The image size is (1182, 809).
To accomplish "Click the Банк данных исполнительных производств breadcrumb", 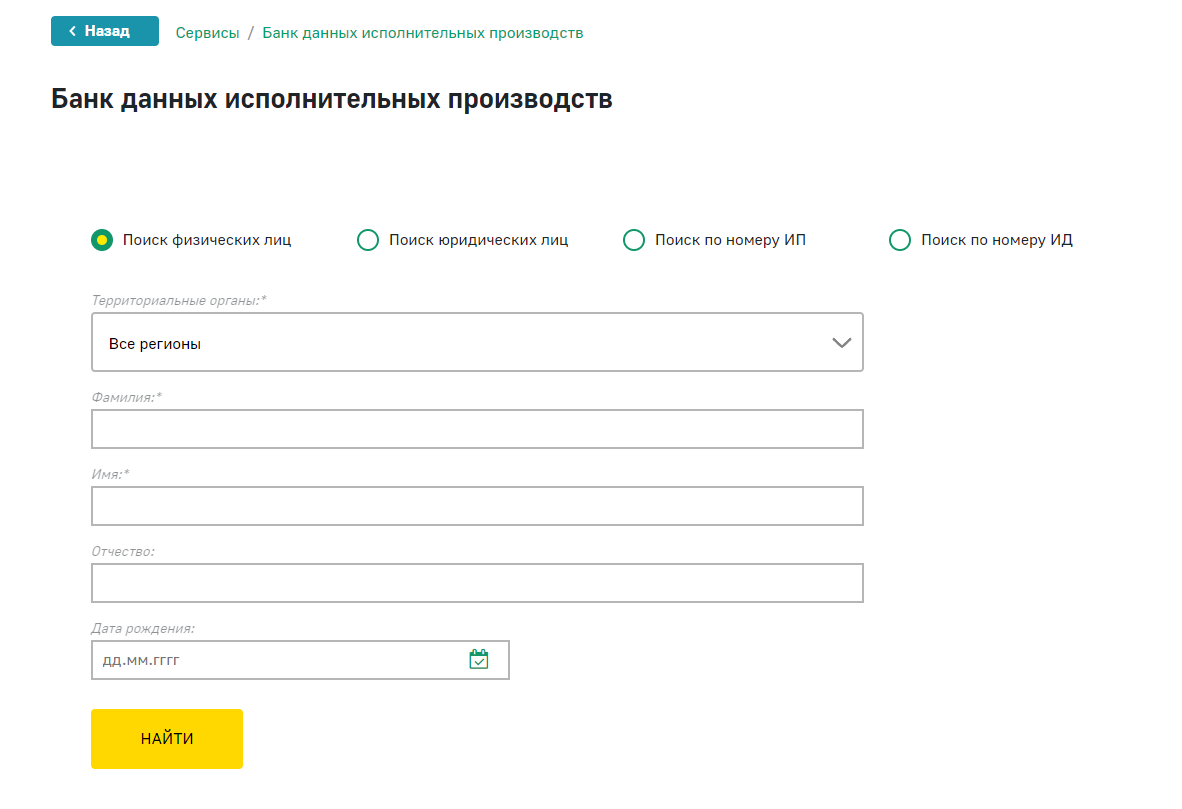I will click(x=420, y=32).
